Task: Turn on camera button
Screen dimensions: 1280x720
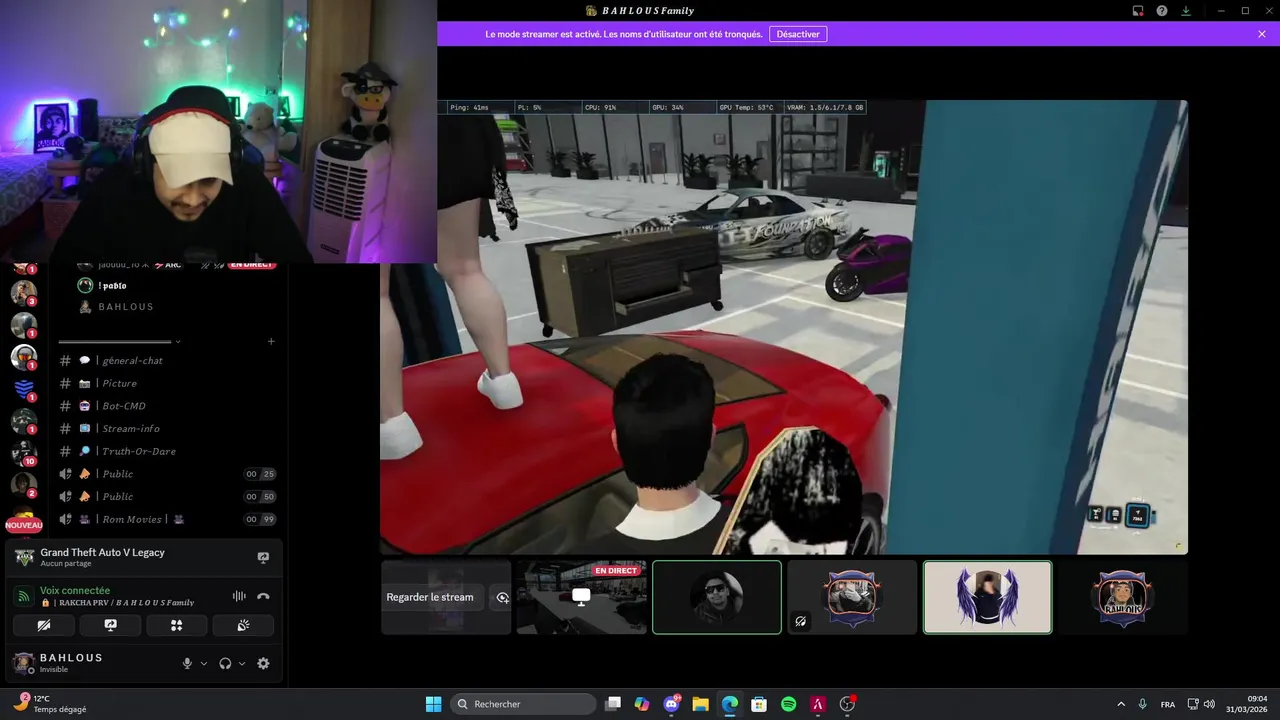Action: [x=44, y=625]
